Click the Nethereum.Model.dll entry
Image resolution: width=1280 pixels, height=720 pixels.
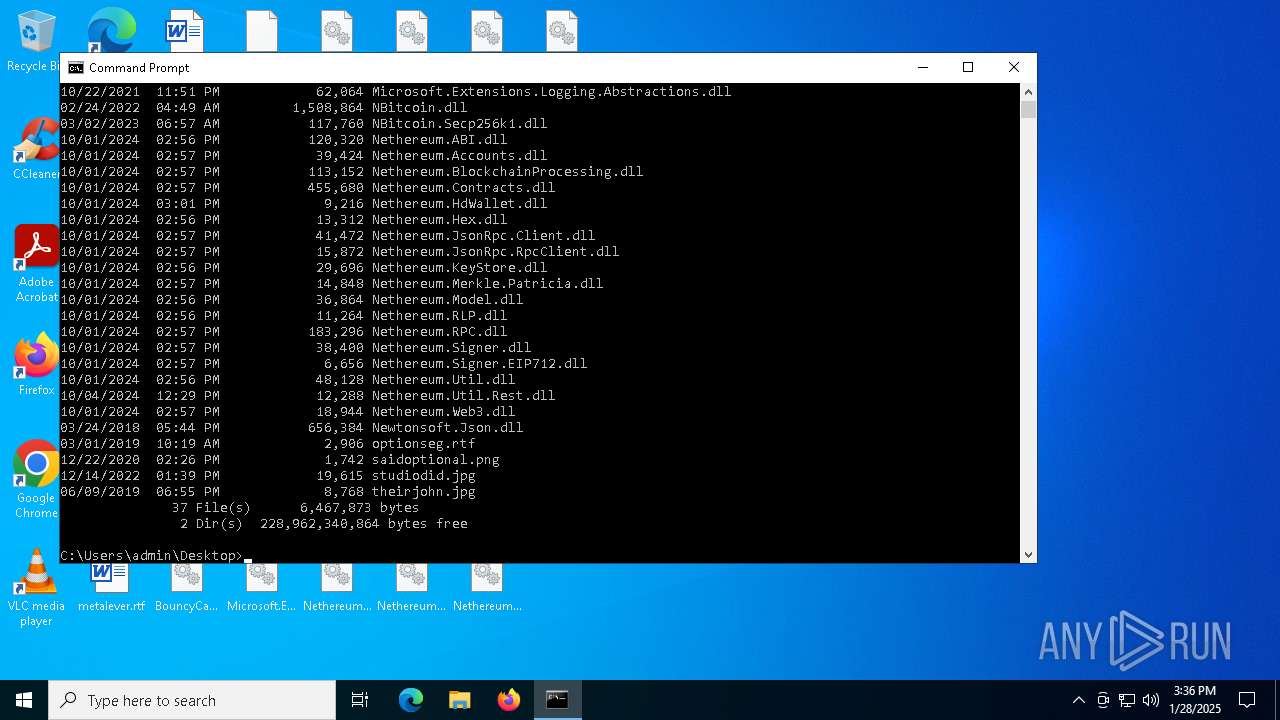pyautogui.click(x=448, y=300)
